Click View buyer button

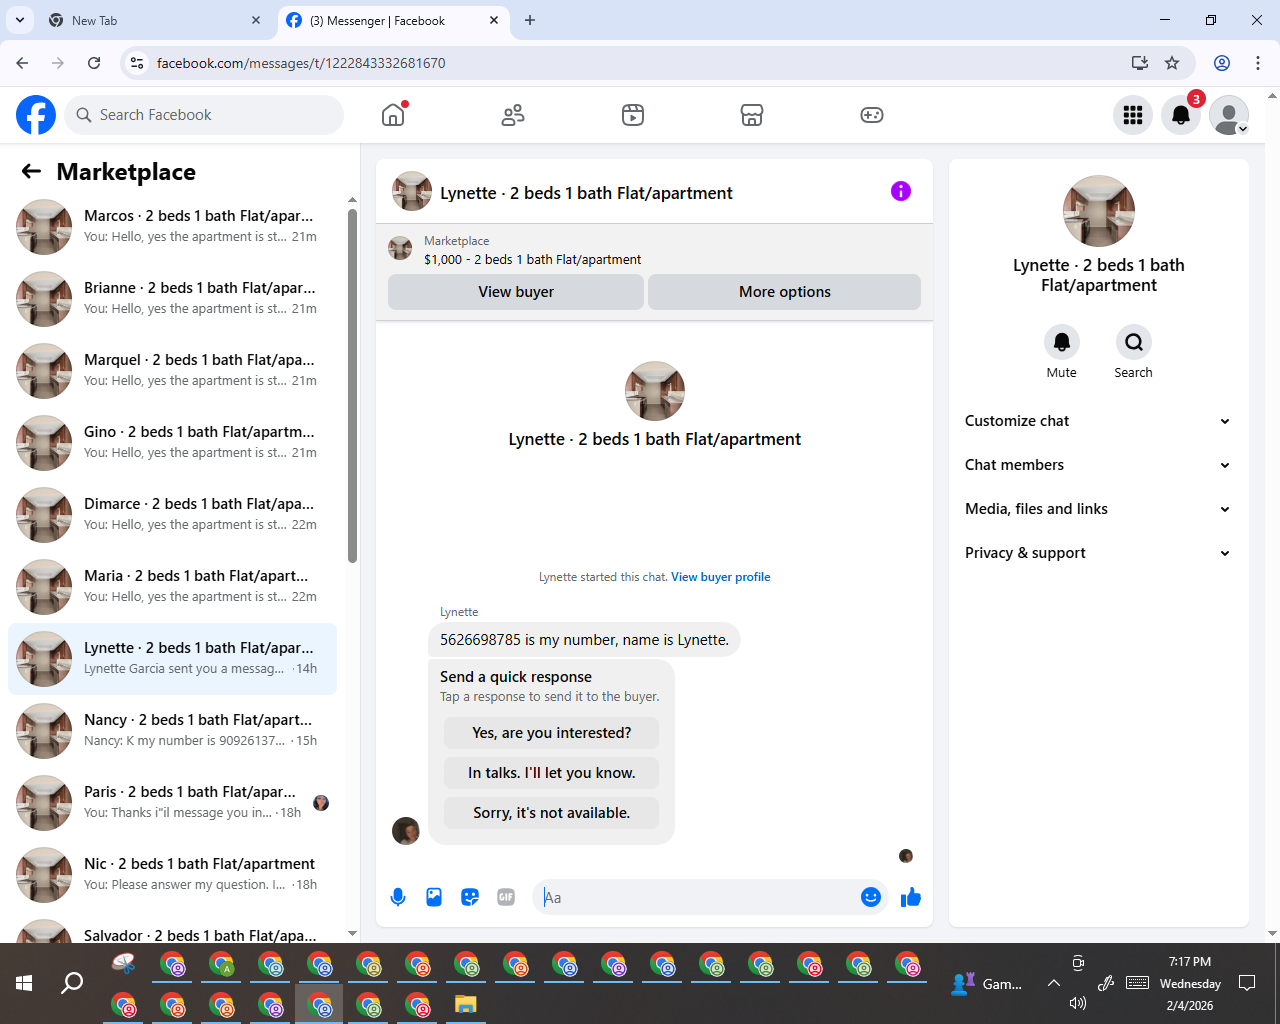[516, 292]
